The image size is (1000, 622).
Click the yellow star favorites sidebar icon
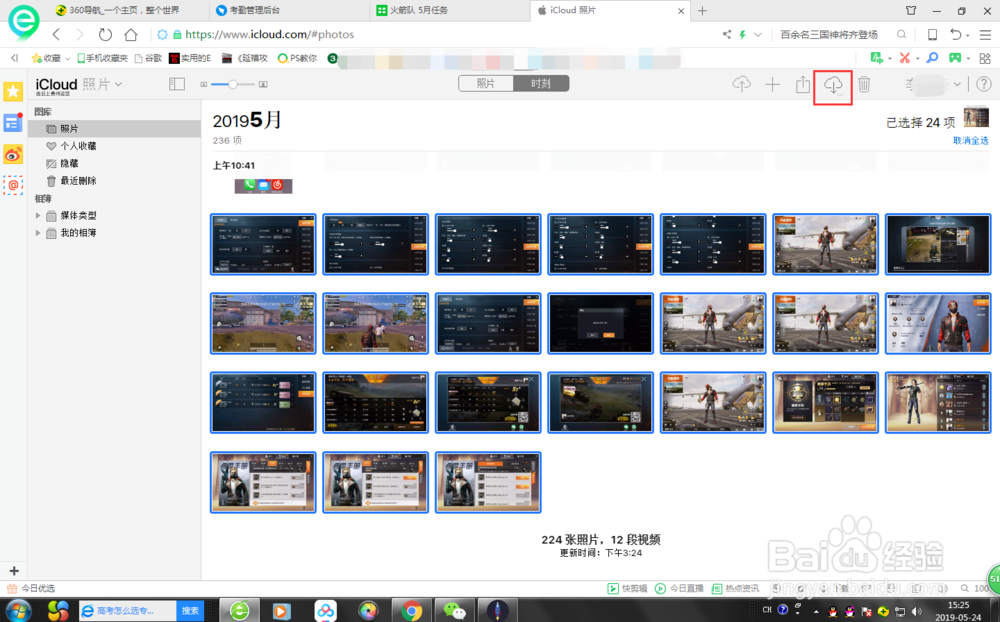coord(13,91)
